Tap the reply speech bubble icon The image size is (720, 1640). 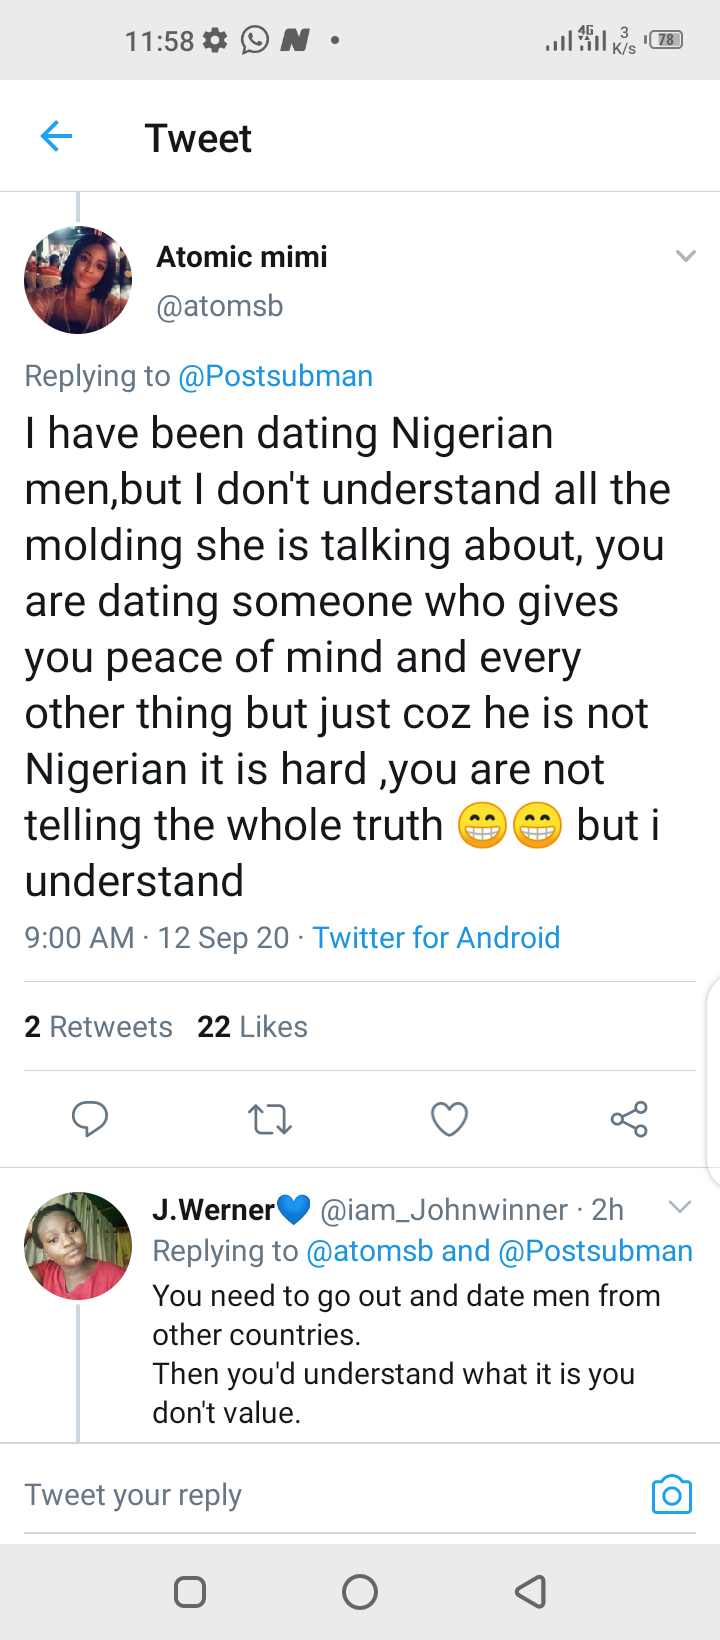tap(90, 1119)
